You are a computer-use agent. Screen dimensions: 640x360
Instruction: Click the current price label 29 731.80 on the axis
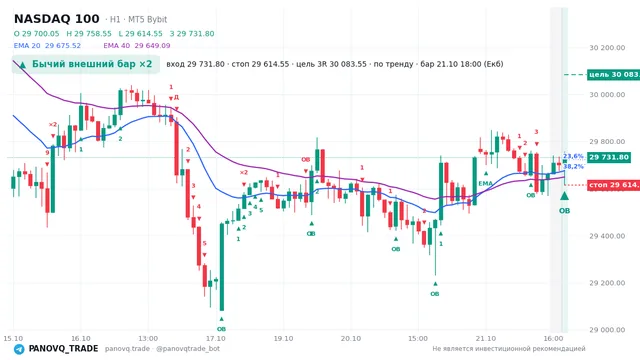tap(609, 157)
